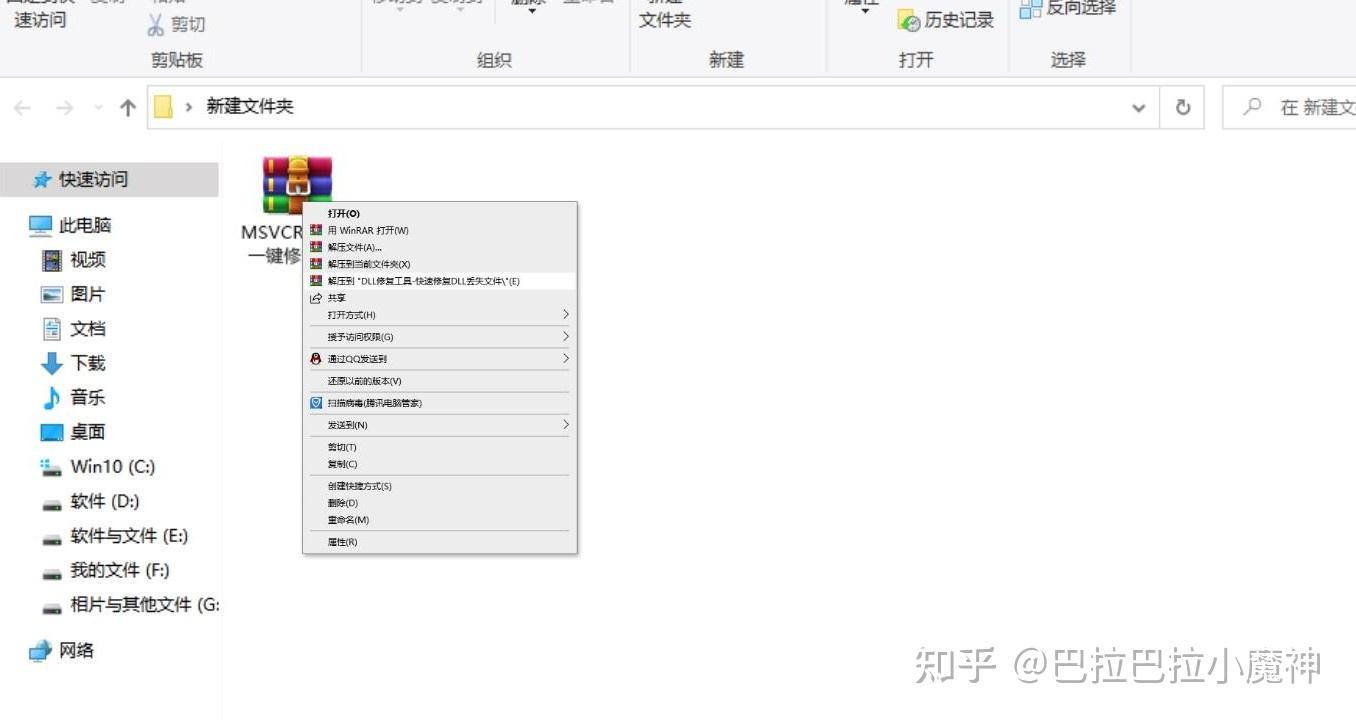The height and width of the screenshot is (720, 1356).
Task: Choose 扫描病毒(腾讯电脑管家)
Action: coord(440,403)
